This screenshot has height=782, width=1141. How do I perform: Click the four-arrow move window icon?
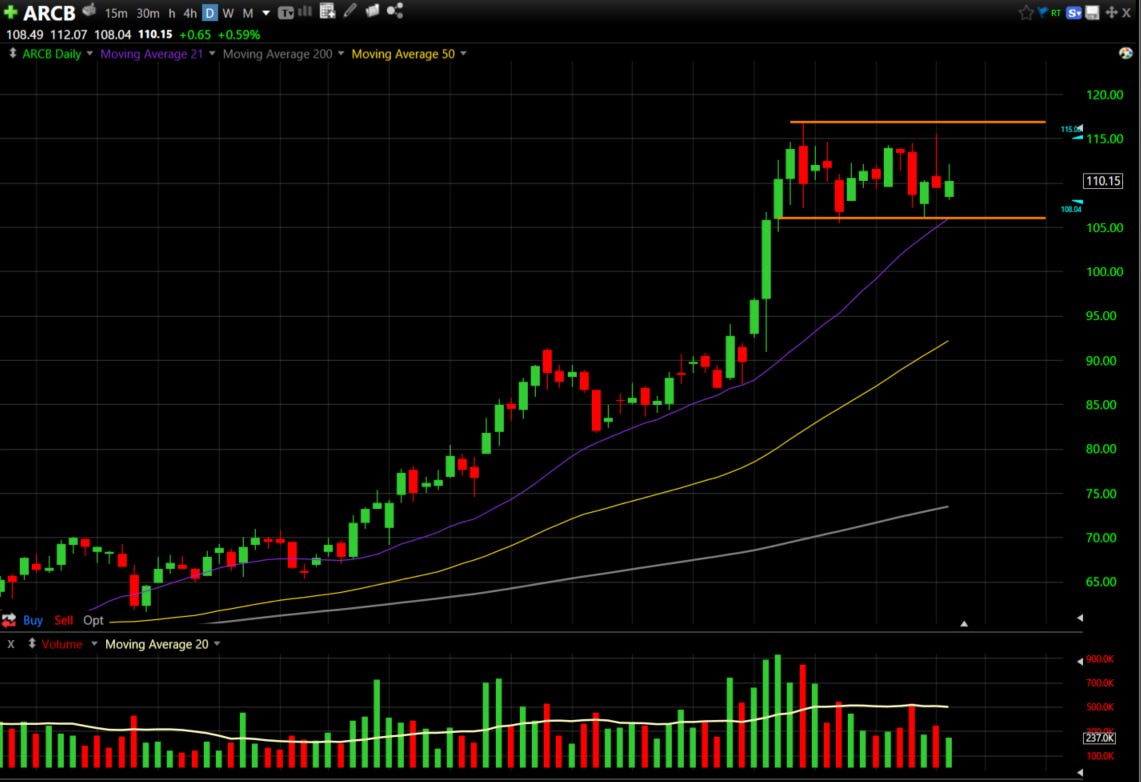point(1111,12)
